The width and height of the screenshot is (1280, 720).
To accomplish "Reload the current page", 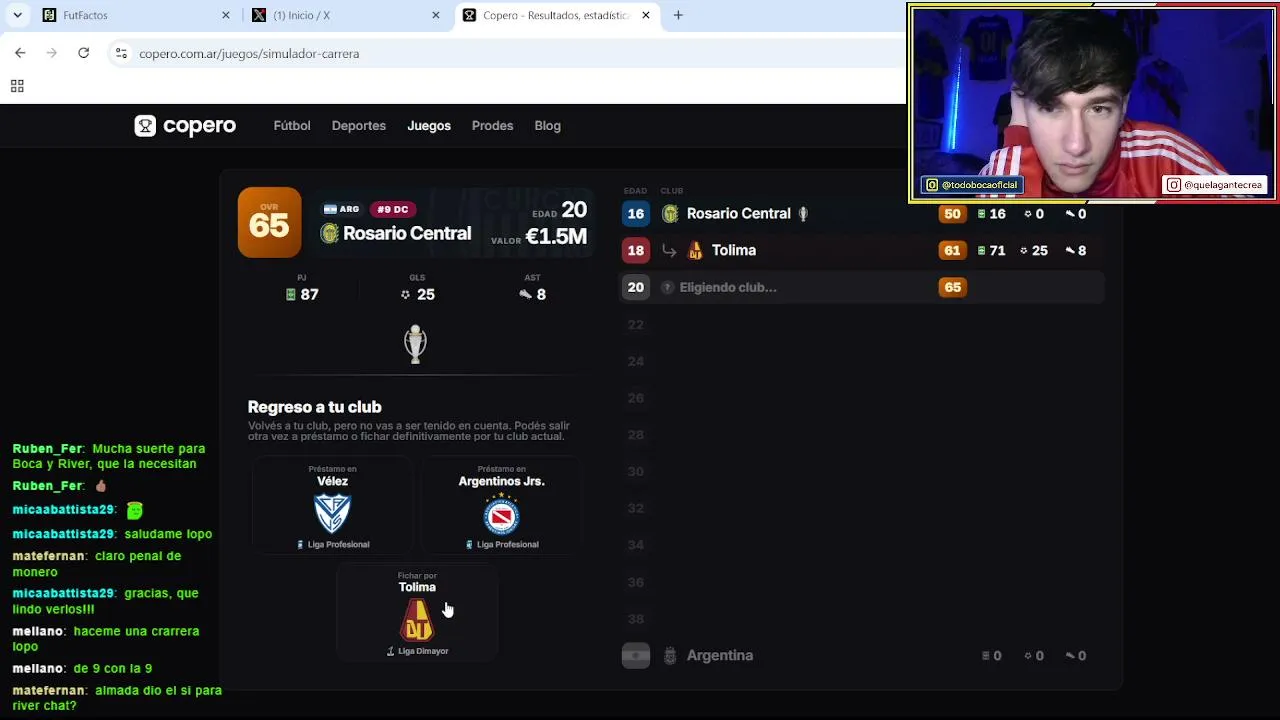I will tap(84, 53).
